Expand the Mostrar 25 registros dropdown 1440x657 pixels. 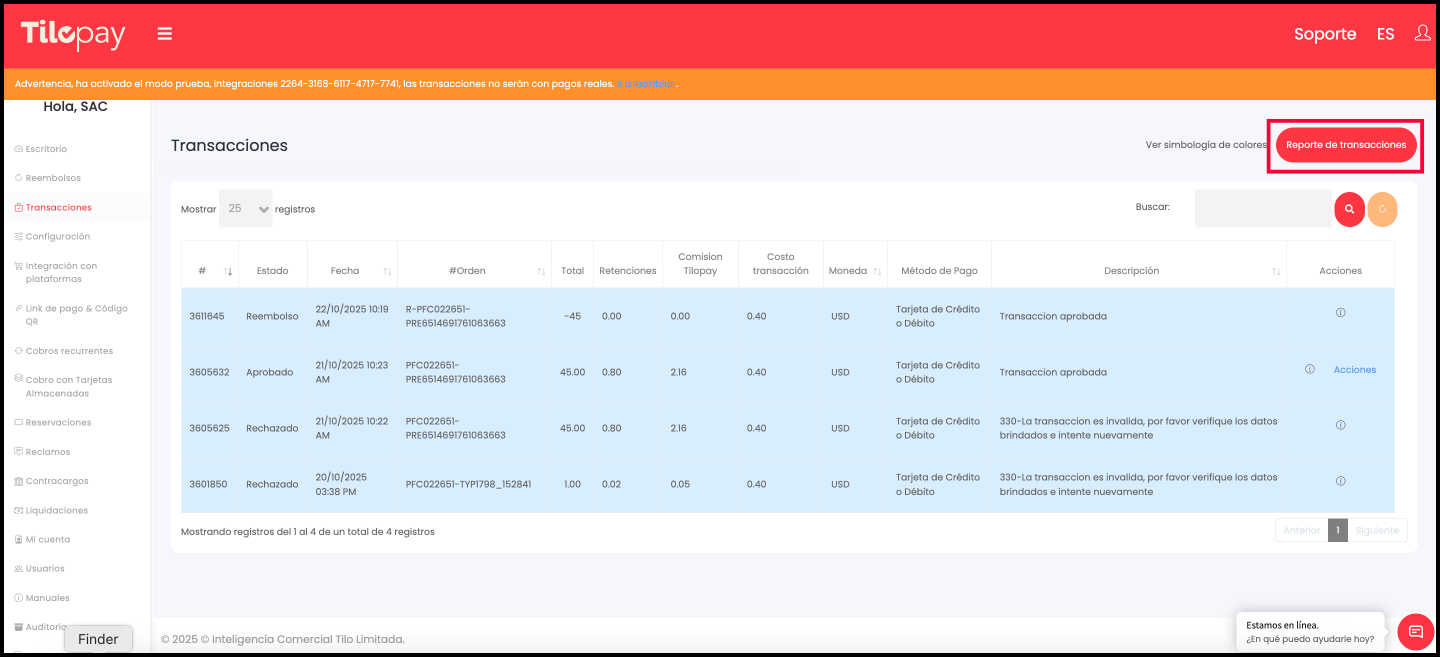246,209
